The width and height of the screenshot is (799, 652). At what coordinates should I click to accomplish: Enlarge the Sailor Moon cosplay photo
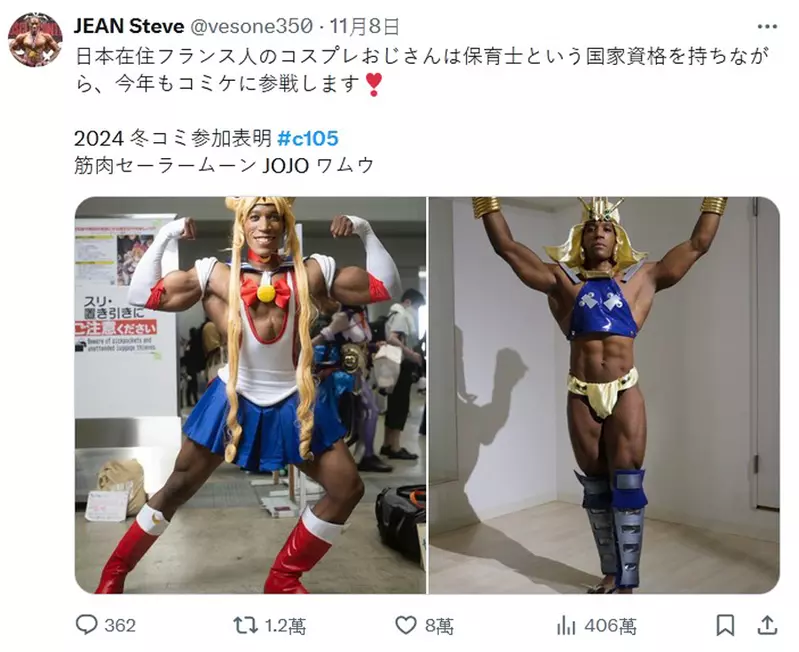tap(250, 395)
